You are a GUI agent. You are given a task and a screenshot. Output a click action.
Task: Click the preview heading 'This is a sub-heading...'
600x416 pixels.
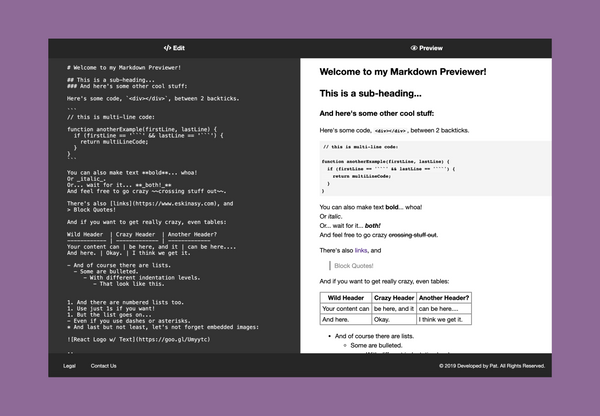click(x=370, y=93)
